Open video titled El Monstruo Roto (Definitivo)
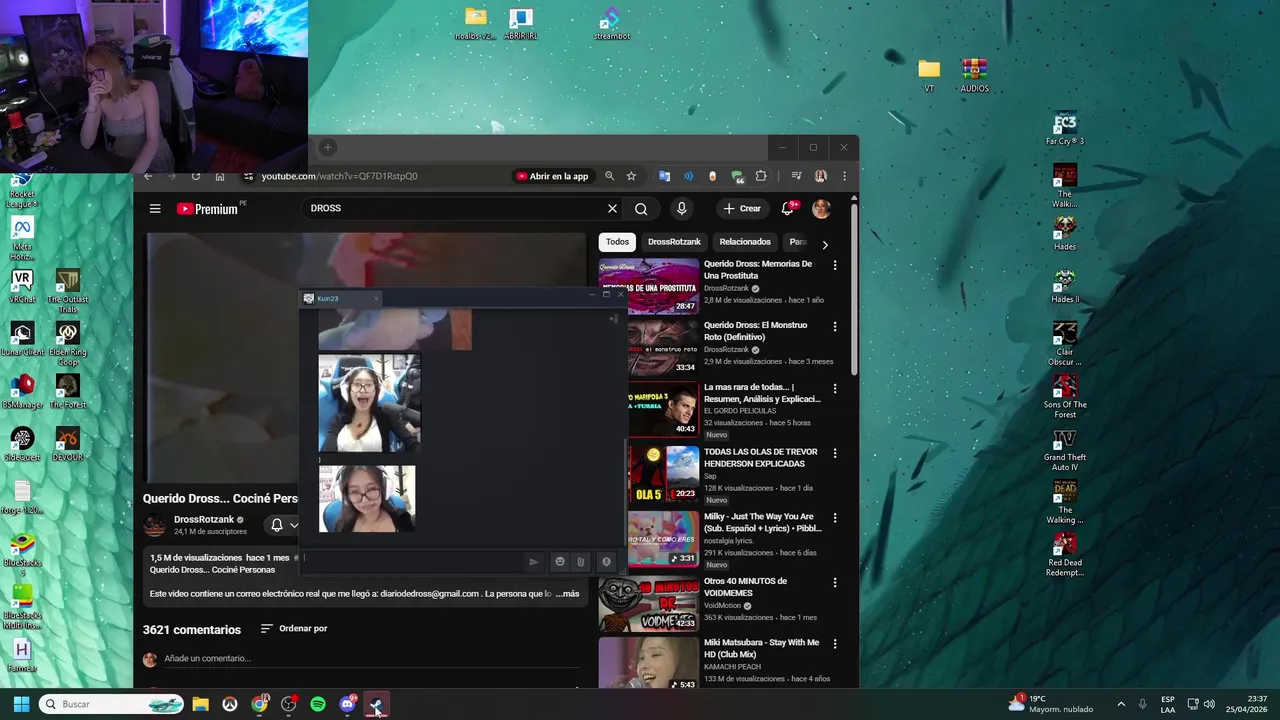Screen dimensions: 1280x720 click(755, 331)
